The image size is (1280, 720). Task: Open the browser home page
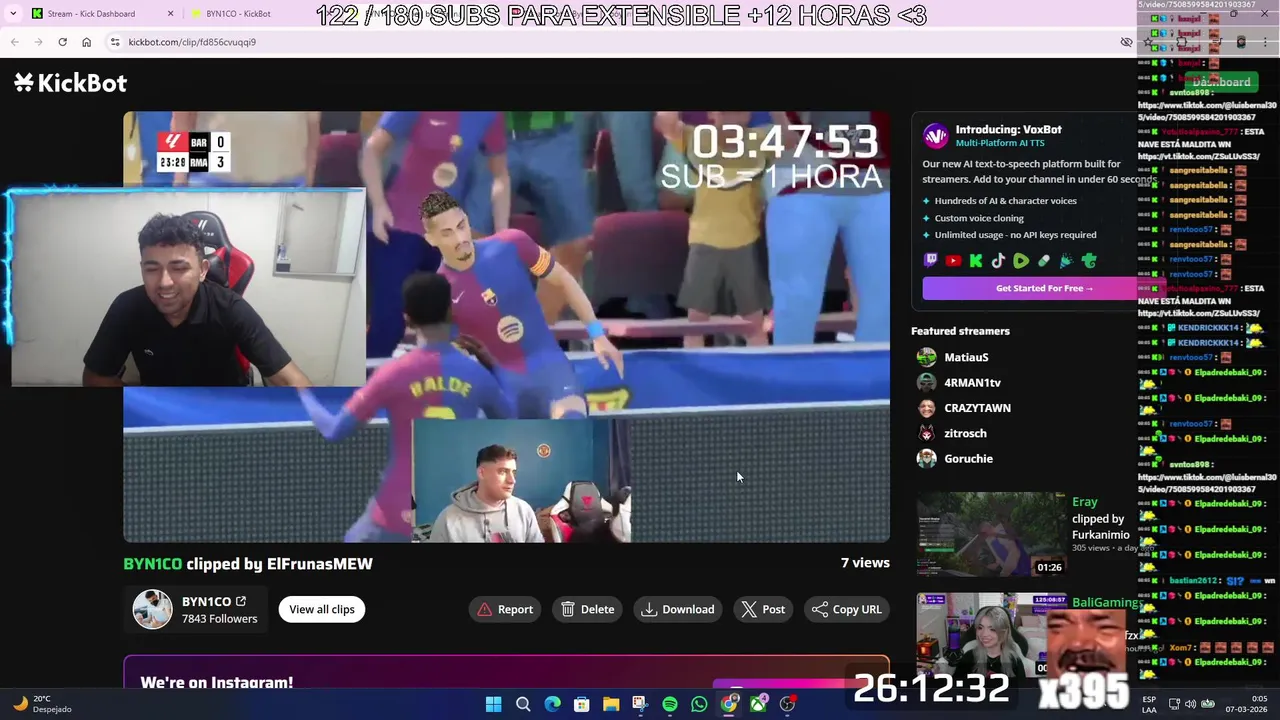86,42
